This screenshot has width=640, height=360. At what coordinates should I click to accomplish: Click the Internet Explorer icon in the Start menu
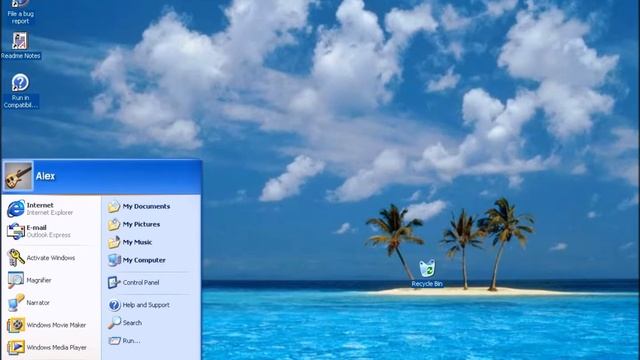tap(16, 209)
